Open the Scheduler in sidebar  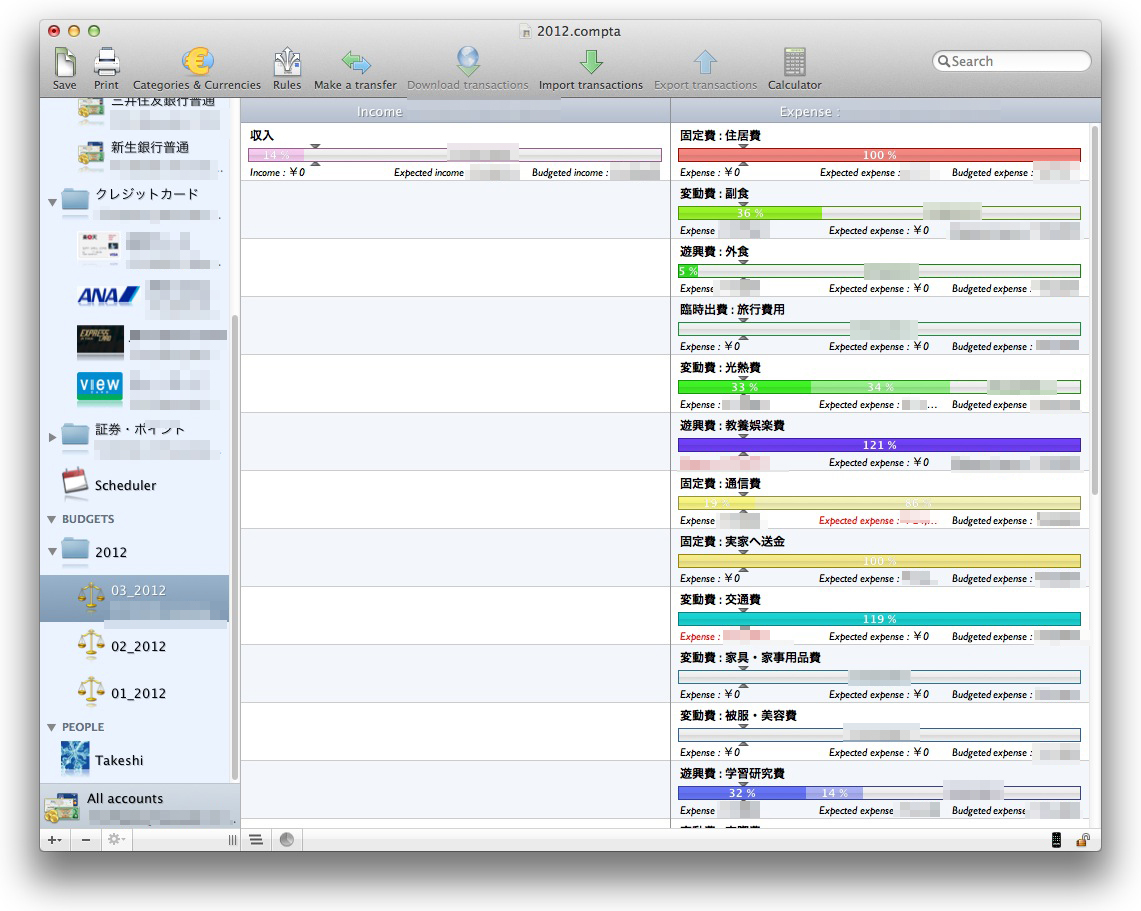click(x=125, y=485)
